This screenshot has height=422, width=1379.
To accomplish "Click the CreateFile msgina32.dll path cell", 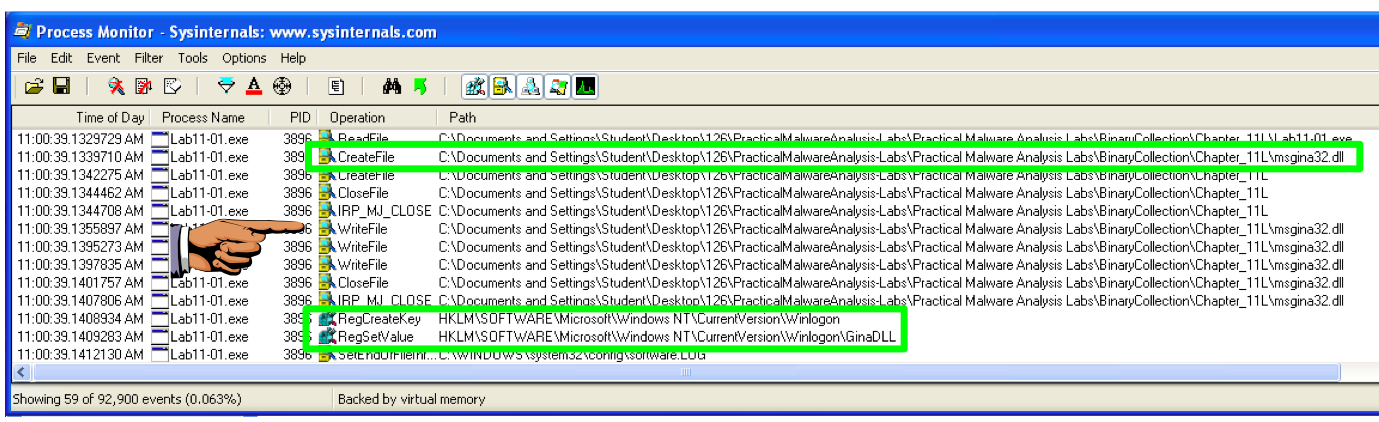I will (x=891, y=157).
